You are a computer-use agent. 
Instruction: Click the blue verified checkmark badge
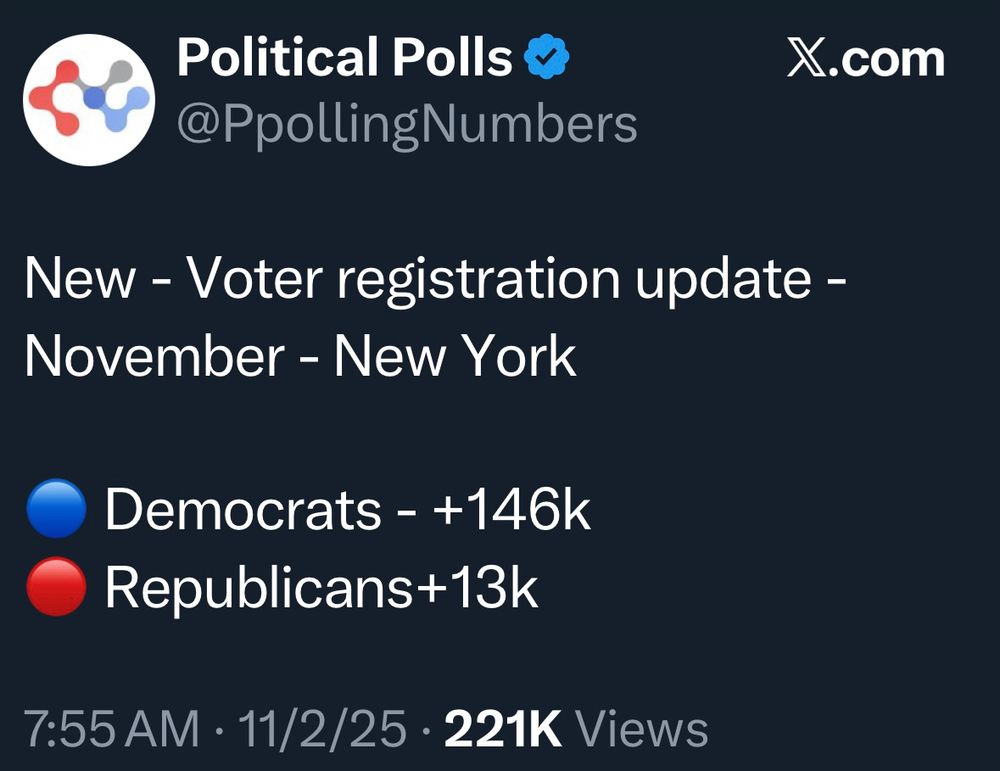(546, 57)
